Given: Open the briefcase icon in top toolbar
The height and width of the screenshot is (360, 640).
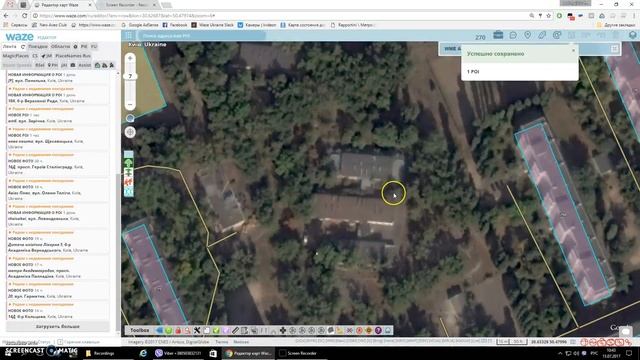Looking at the screenshot, I should [498, 35].
